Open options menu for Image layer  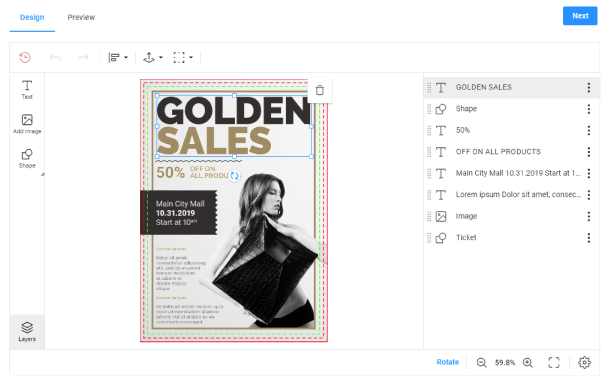[589, 216]
